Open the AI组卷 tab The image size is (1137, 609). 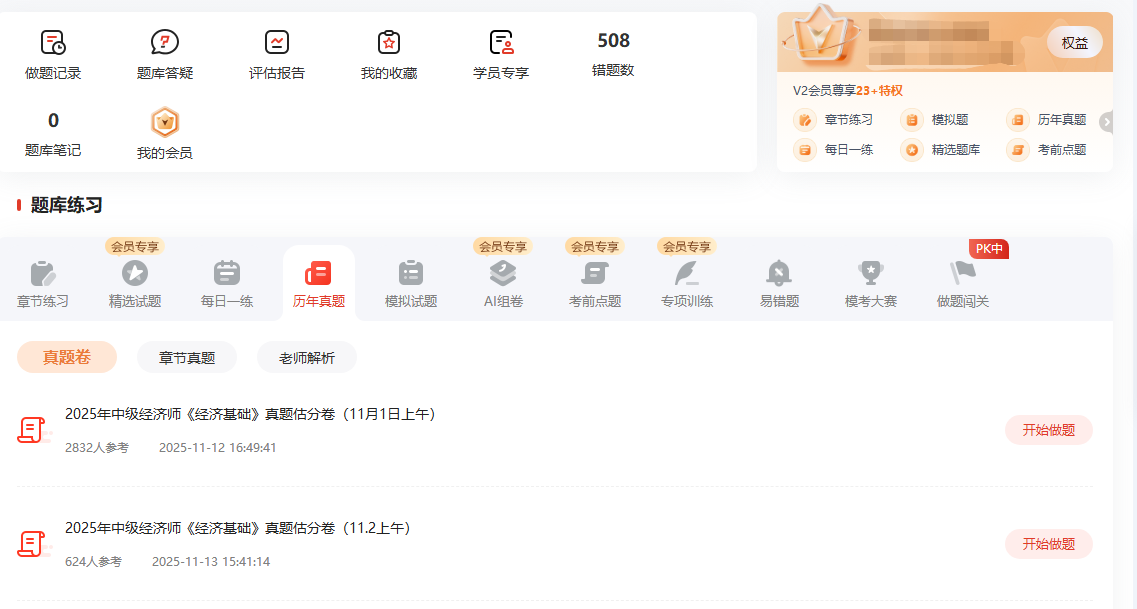503,283
